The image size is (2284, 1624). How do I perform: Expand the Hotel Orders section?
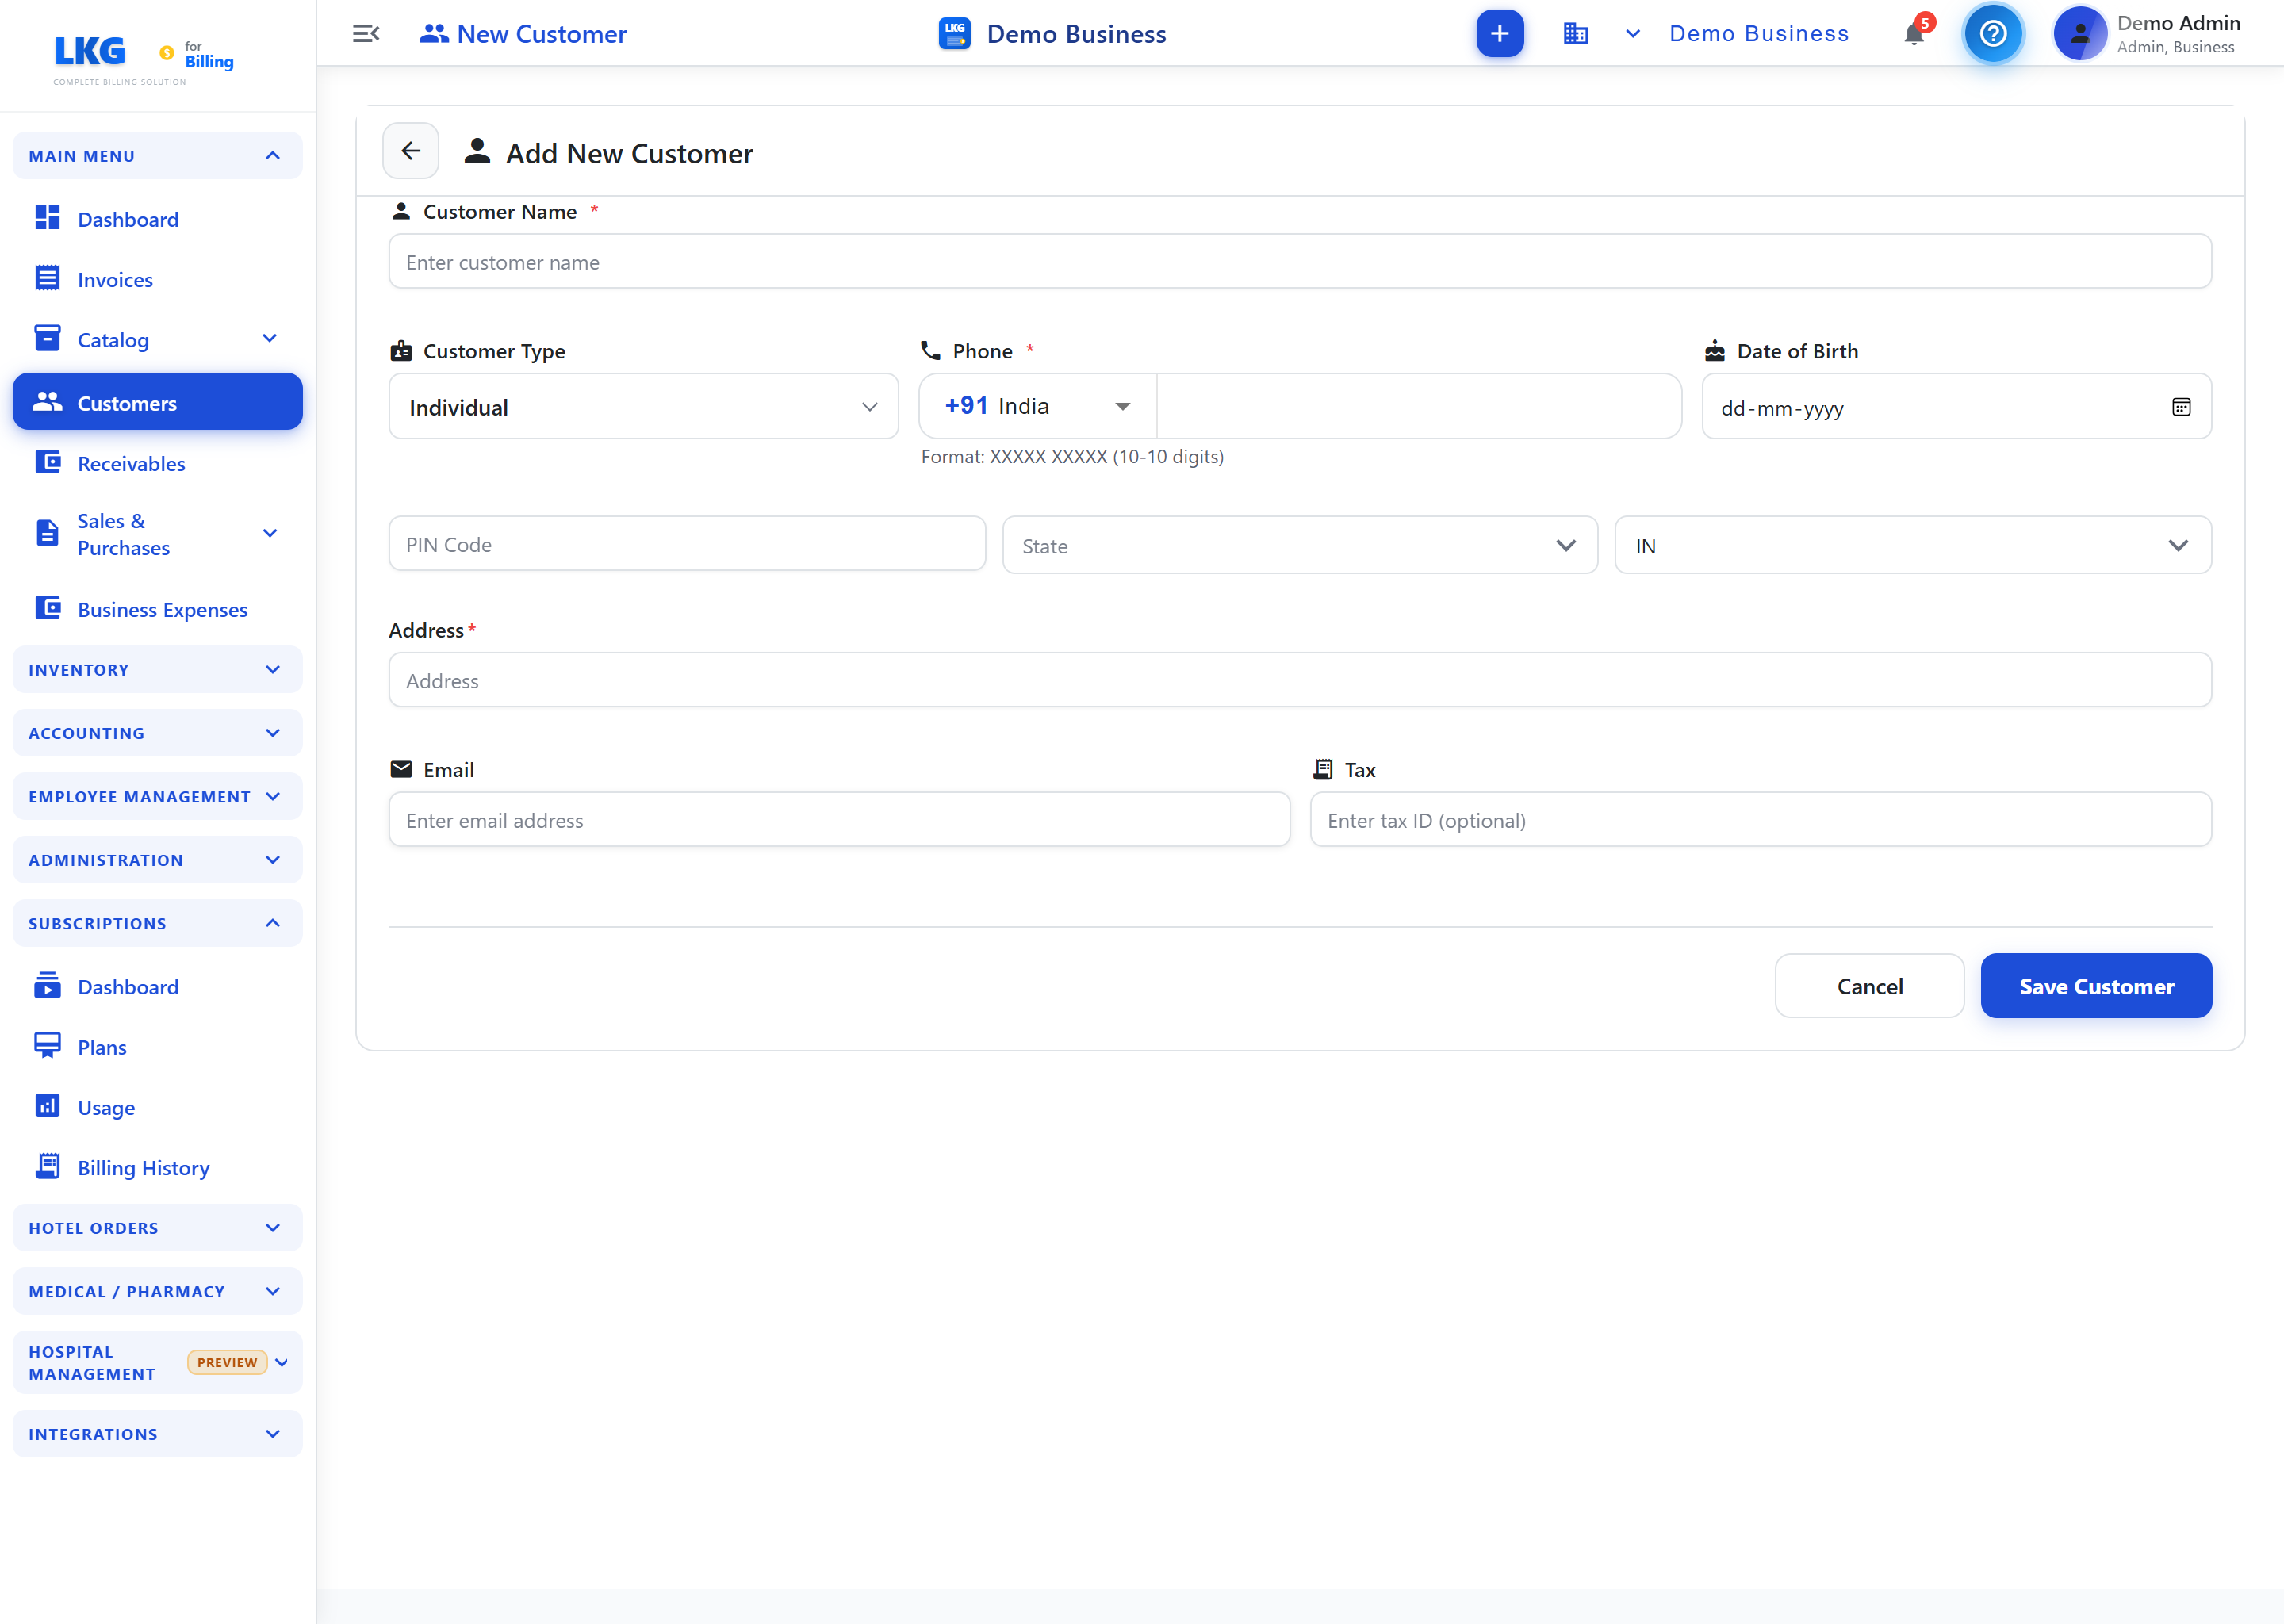click(x=157, y=1228)
